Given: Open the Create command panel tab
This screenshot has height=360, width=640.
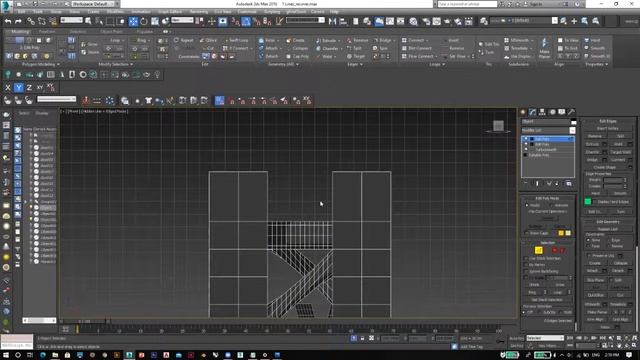Looking at the screenshot, I should tap(523, 112).
